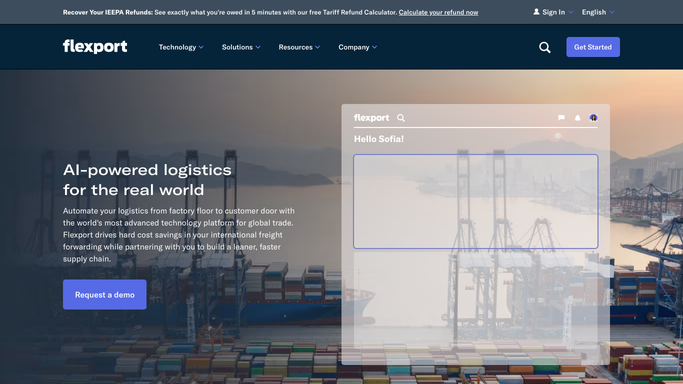
Task: Click the AI-powered logistics headline
Action: coord(147,179)
